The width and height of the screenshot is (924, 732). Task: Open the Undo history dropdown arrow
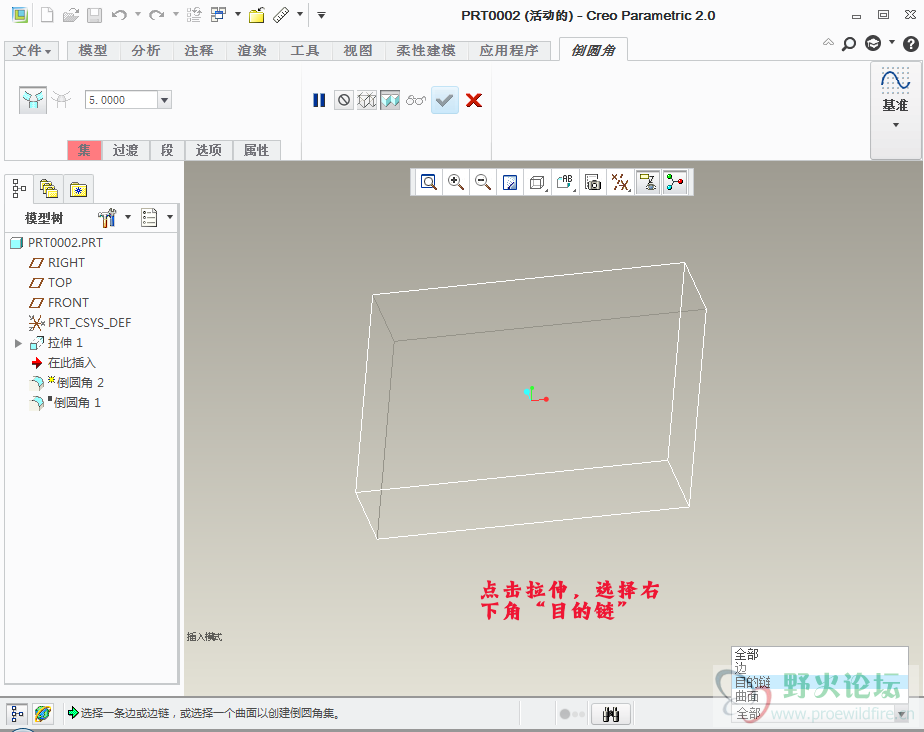tap(138, 14)
